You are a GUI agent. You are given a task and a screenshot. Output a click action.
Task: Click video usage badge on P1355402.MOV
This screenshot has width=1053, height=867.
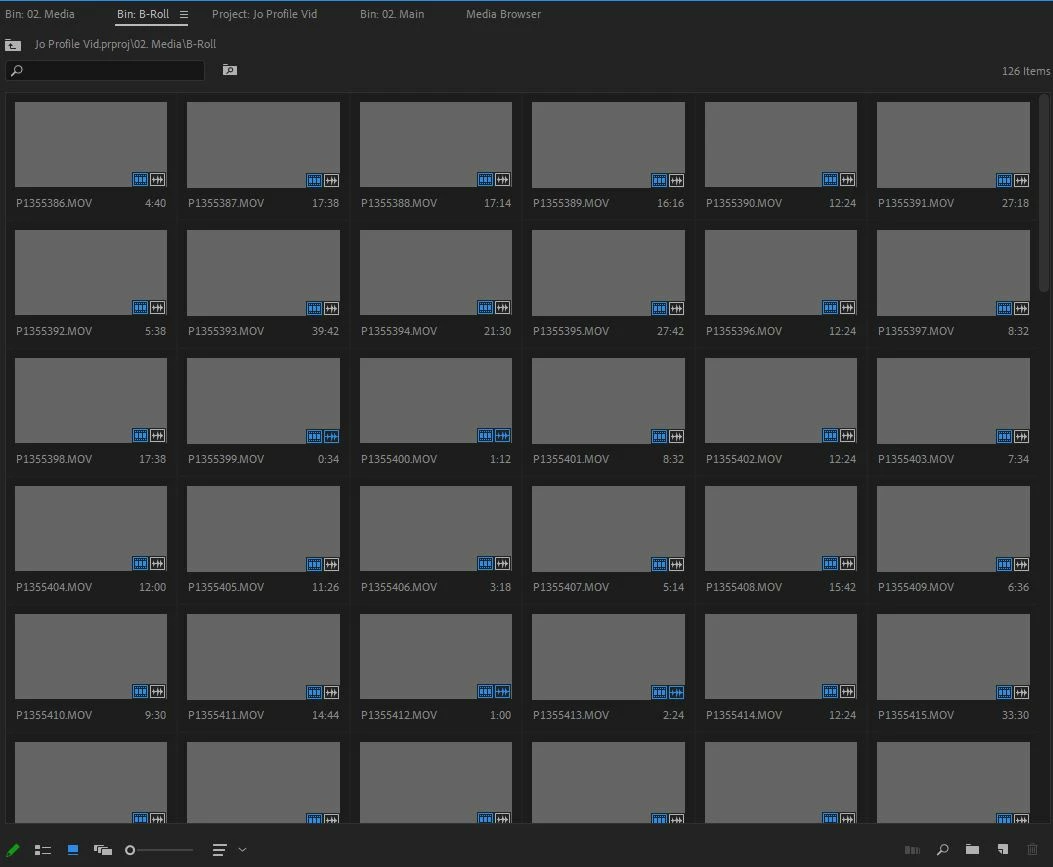831,436
